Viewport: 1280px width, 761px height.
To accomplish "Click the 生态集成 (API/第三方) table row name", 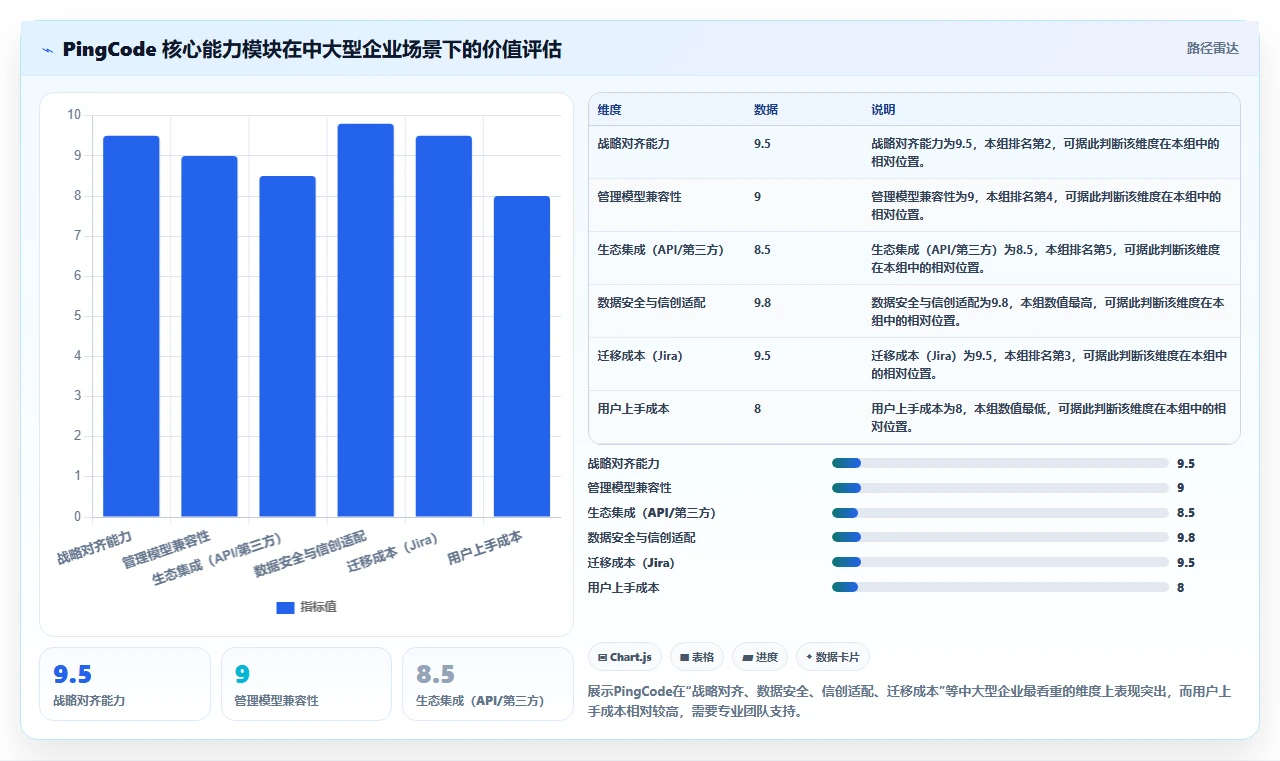I will tap(662, 250).
